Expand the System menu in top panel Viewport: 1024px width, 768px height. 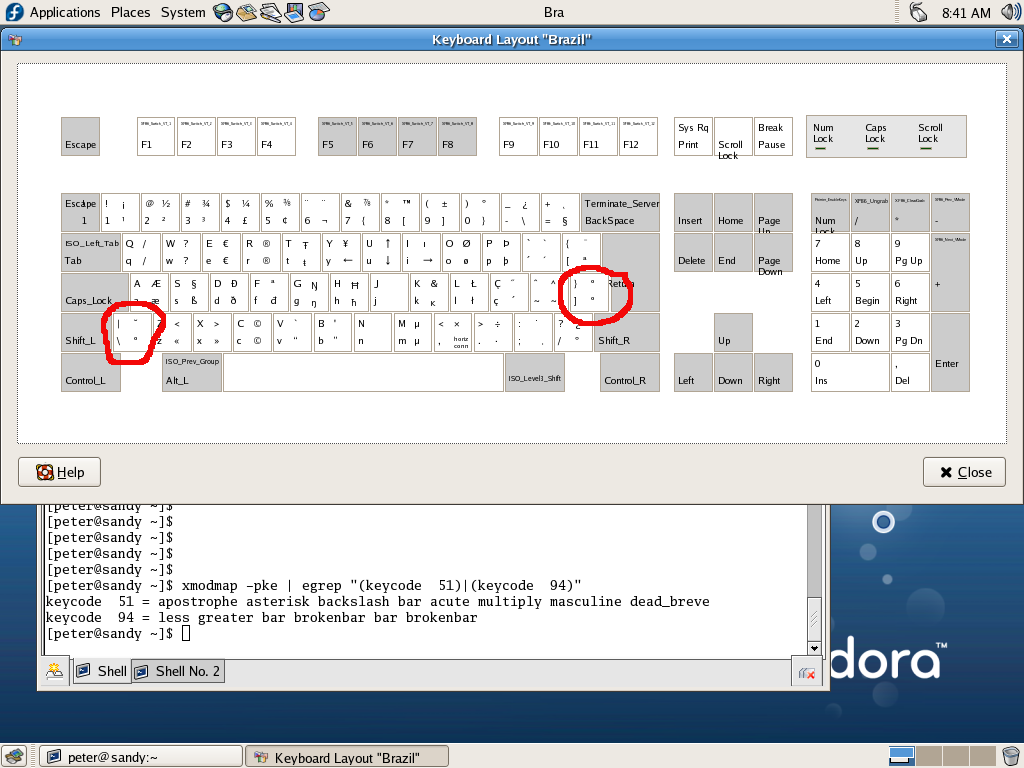point(183,12)
